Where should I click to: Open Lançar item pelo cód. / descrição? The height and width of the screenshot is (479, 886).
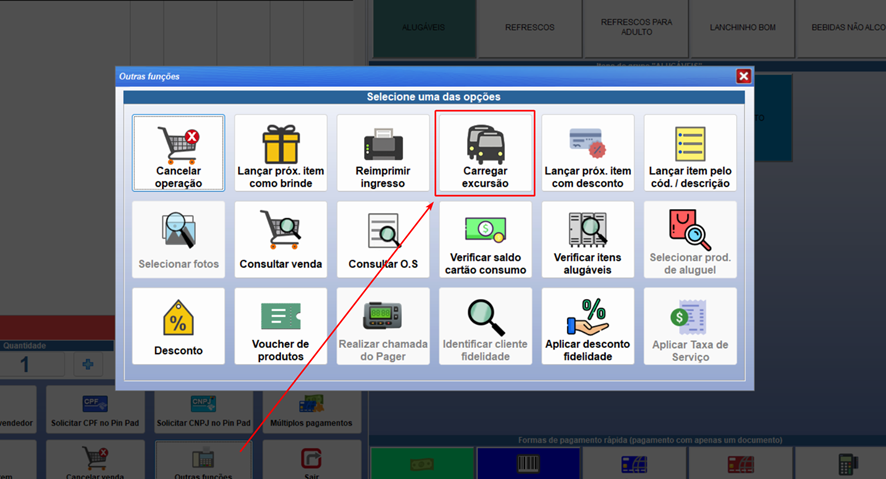coord(690,153)
